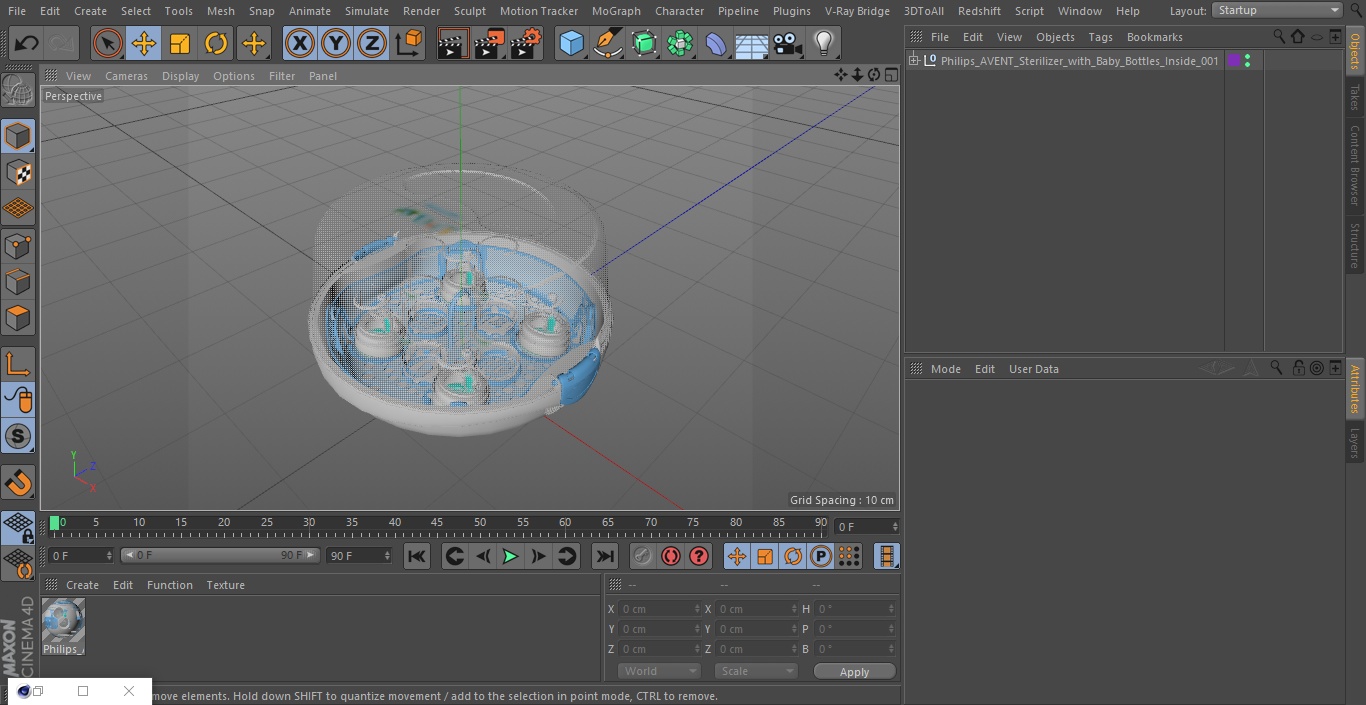Switch to Edges mode
The image size is (1366, 705).
(18, 281)
